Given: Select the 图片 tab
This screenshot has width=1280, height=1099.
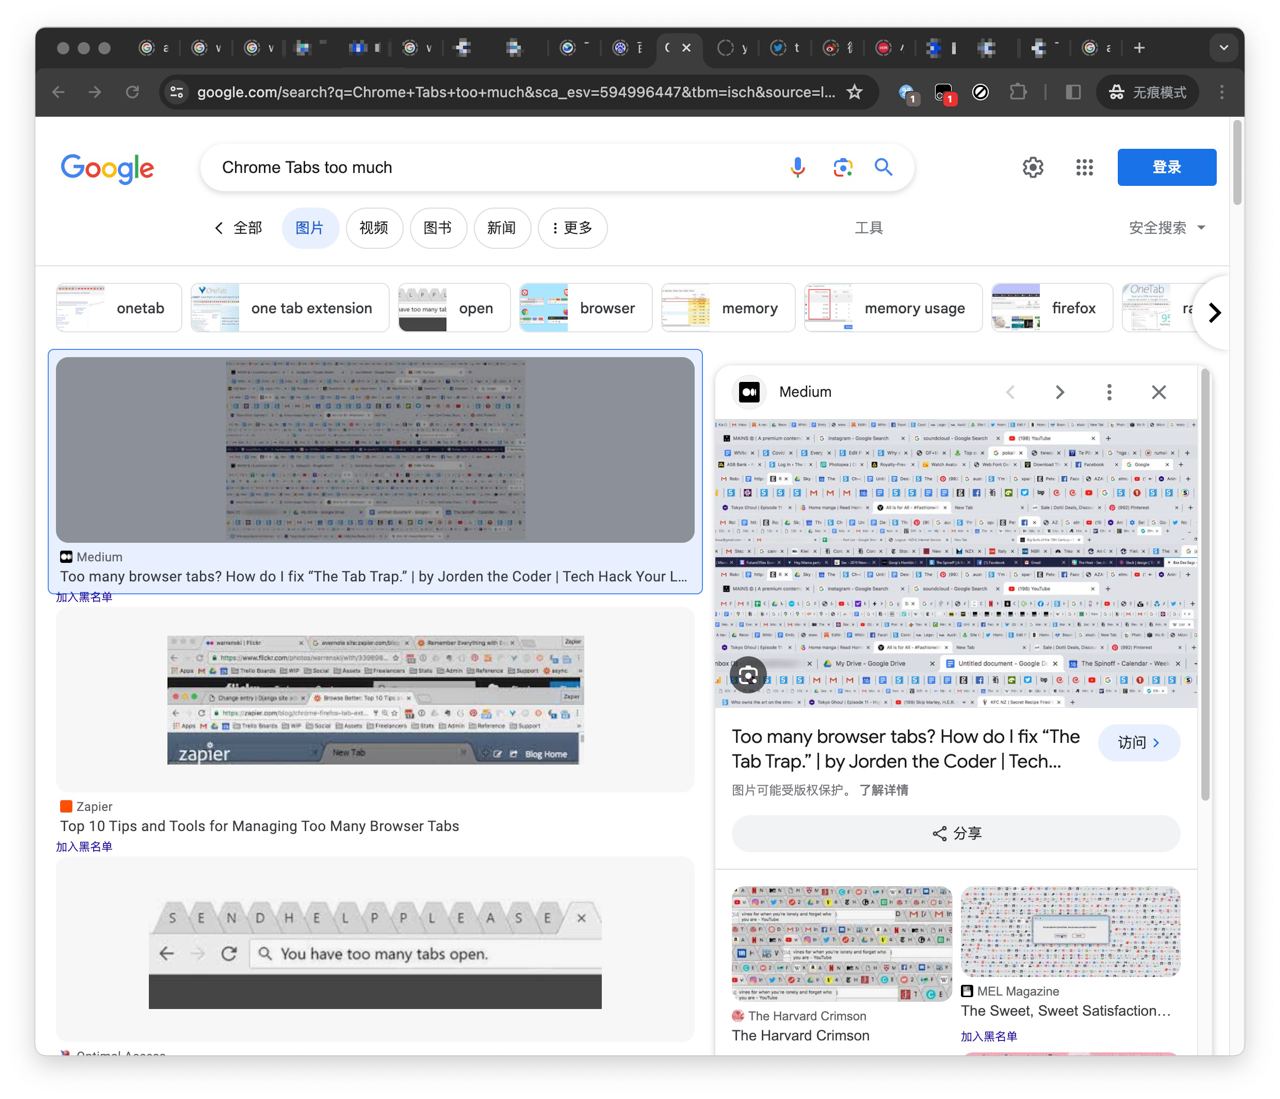Looking at the screenshot, I should pyautogui.click(x=310, y=228).
